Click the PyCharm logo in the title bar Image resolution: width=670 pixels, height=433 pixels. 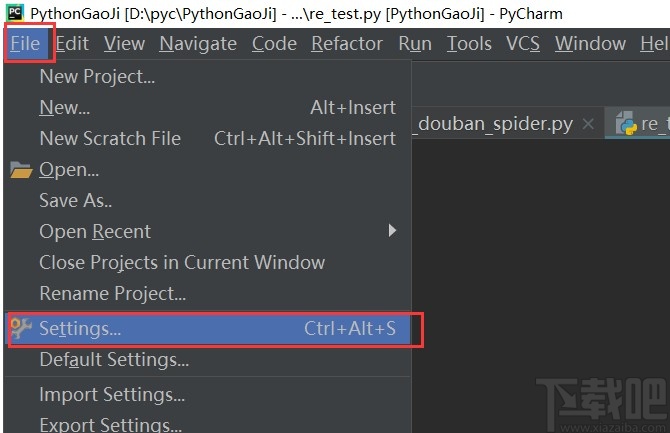click(15, 14)
